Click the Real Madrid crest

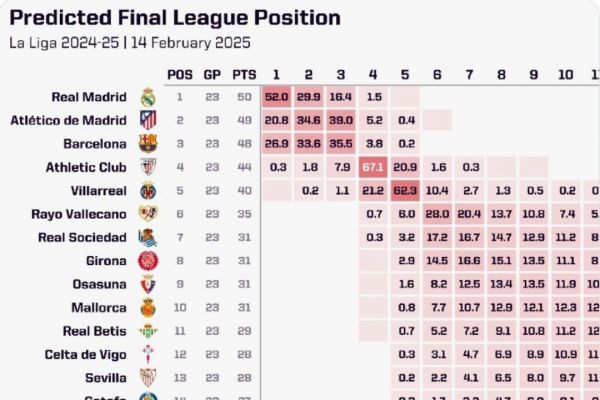coord(148,97)
